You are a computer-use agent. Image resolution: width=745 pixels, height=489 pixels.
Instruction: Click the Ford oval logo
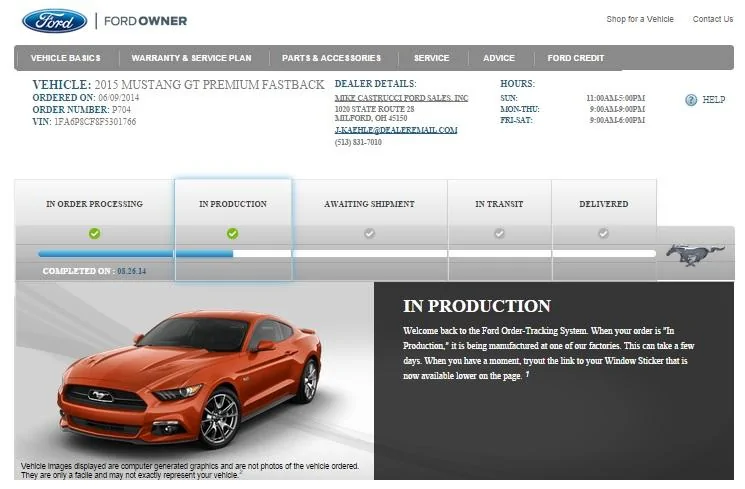click(55, 21)
